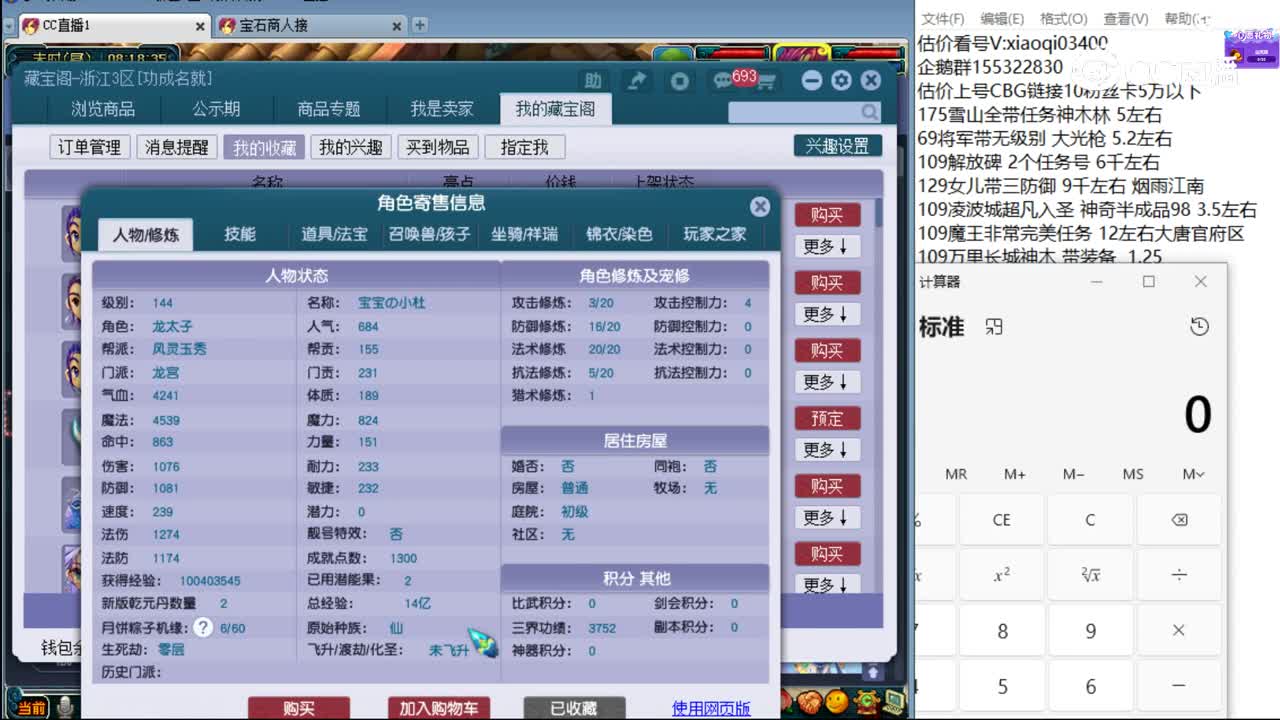Click the 藏宝阁 search input field
The width and height of the screenshot is (1280, 720).
click(794, 113)
